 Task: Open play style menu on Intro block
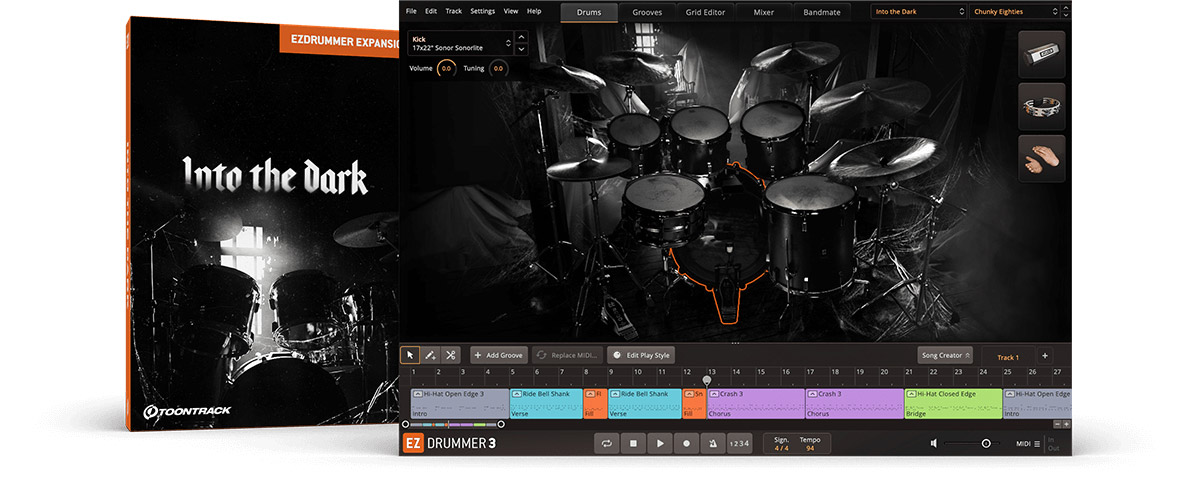pos(417,394)
